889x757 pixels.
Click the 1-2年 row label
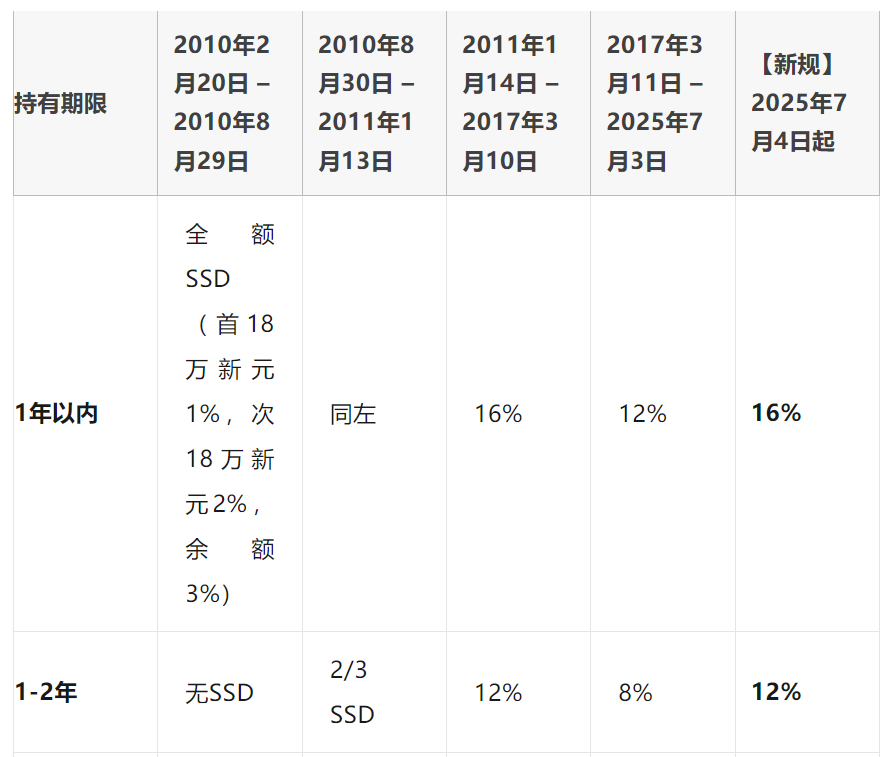pyautogui.click(x=46, y=692)
